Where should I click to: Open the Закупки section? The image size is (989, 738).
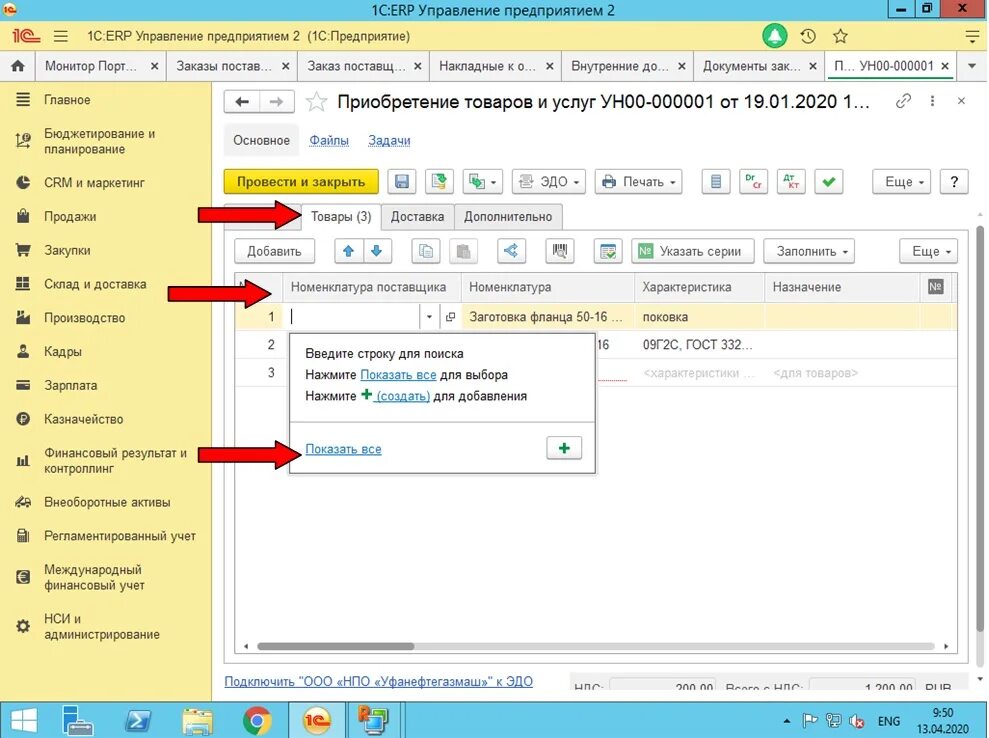pos(67,250)
